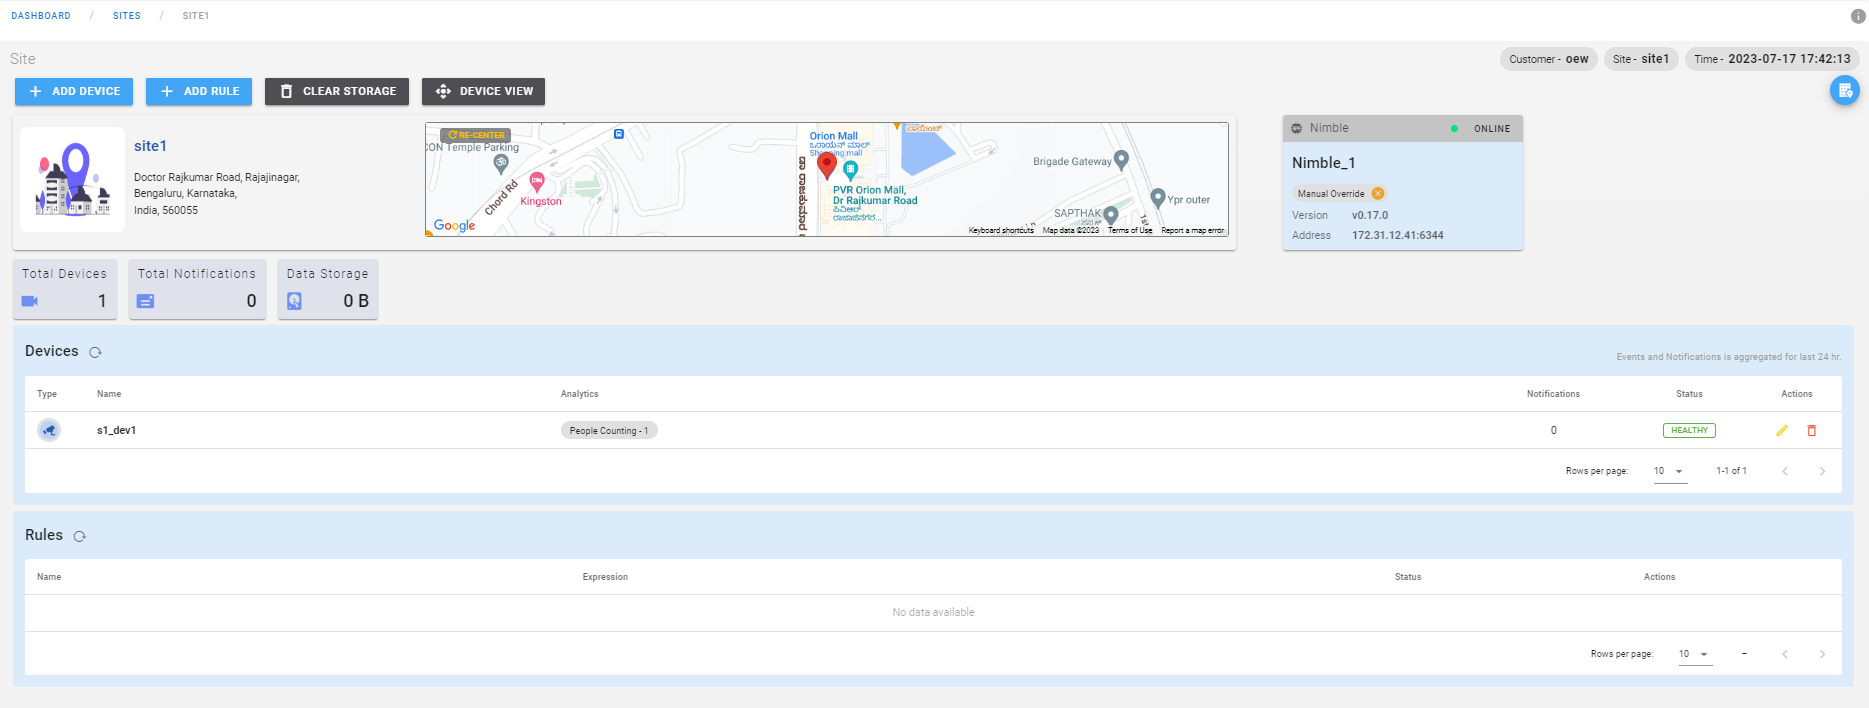Image resolution: width=1869 pixels, height=708 pixels.
Task: Refresh the Devices list
Action: pos(96,352)
